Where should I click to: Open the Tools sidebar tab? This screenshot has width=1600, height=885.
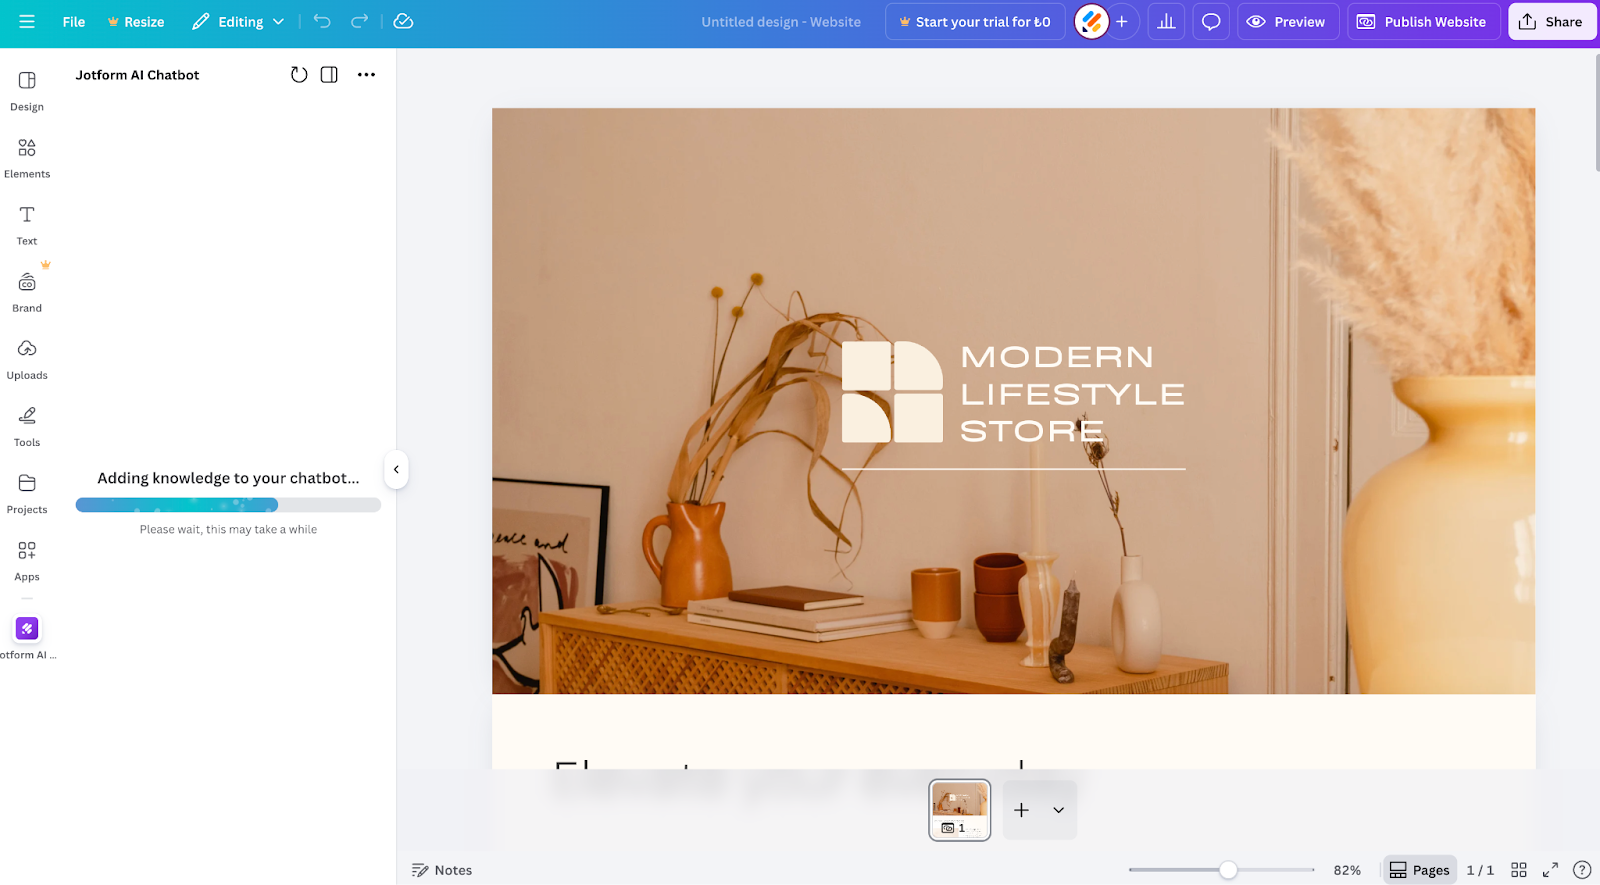pyautogui.click(x=27, y=426)
